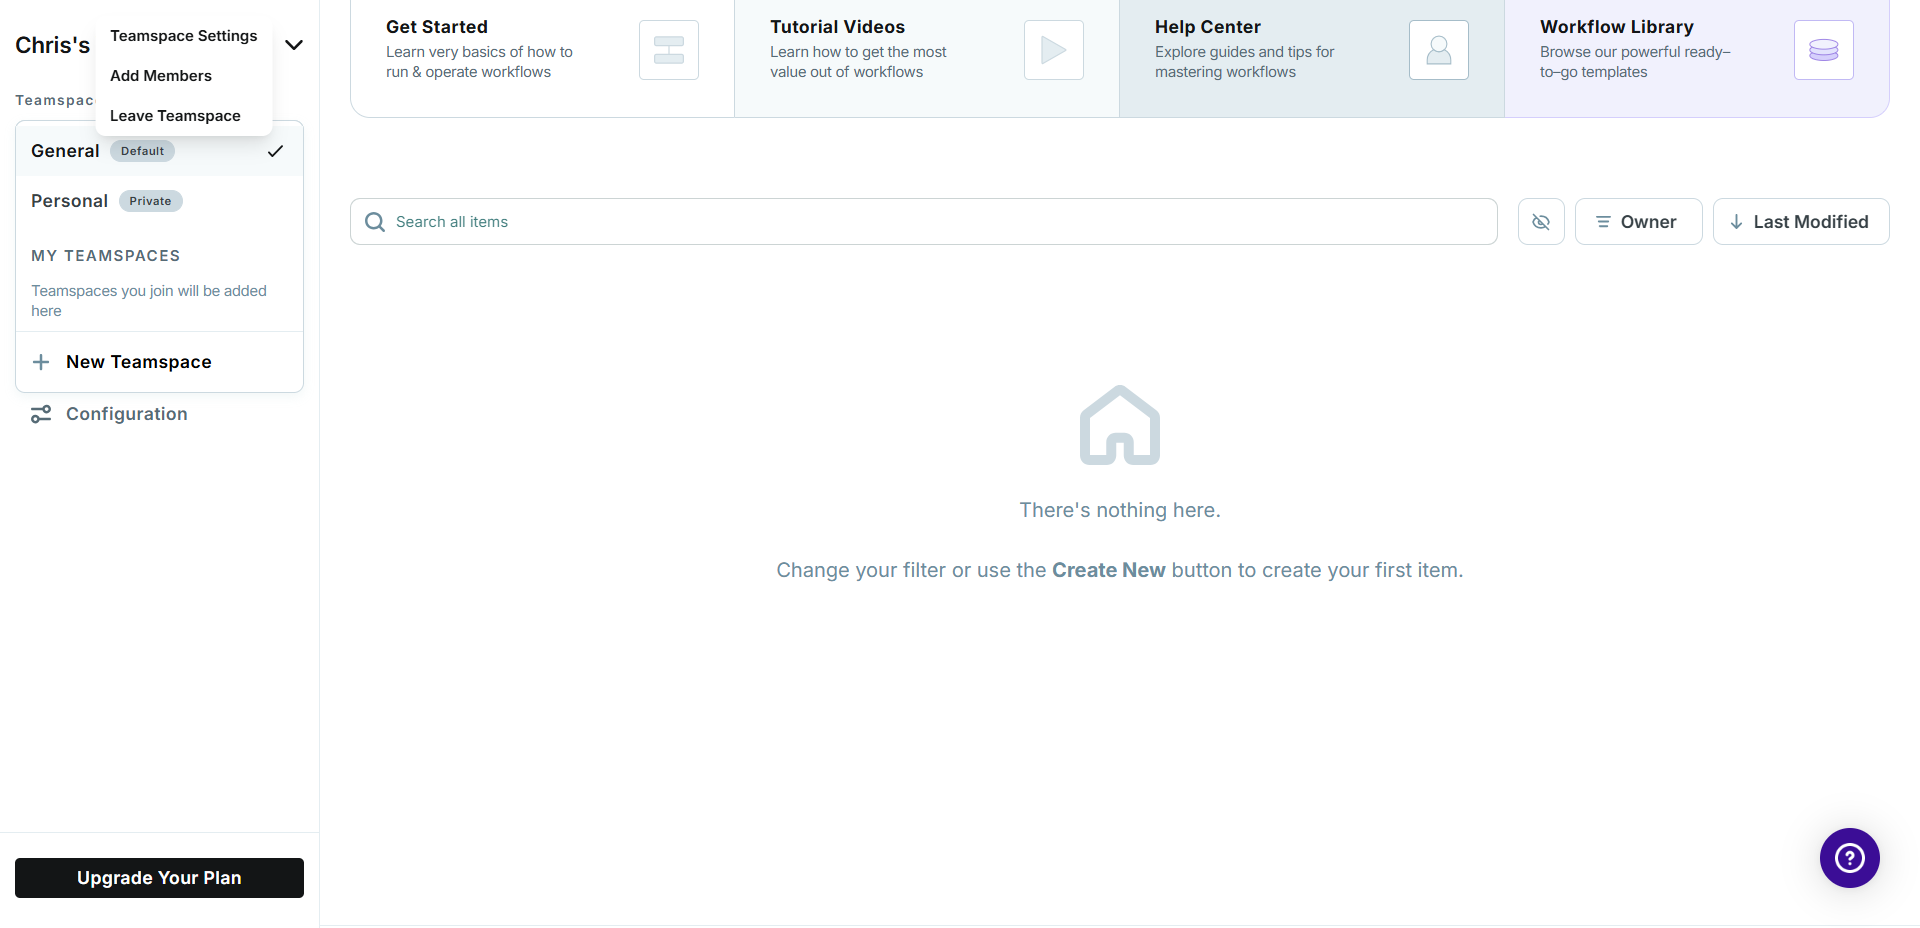Click Upgrade Your Plan button
The width and height of the screenshot is (1920, 928).
tap(159, 878)
